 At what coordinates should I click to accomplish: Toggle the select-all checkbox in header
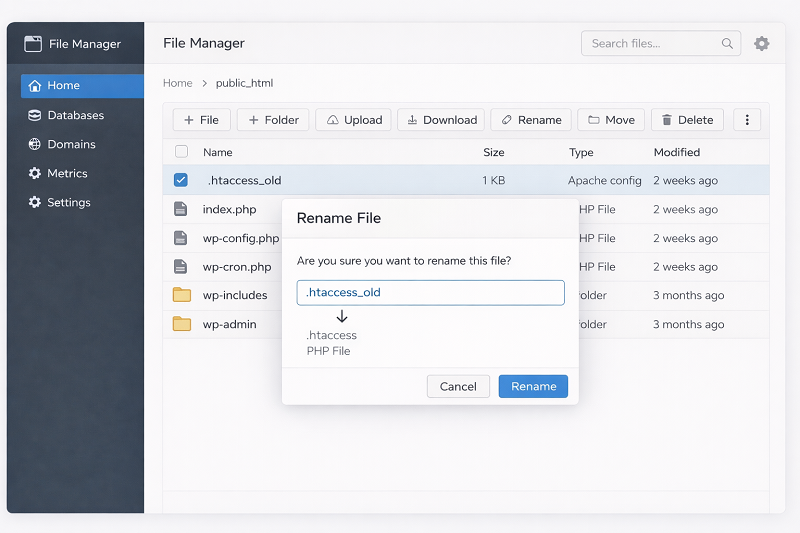(181, 151)
